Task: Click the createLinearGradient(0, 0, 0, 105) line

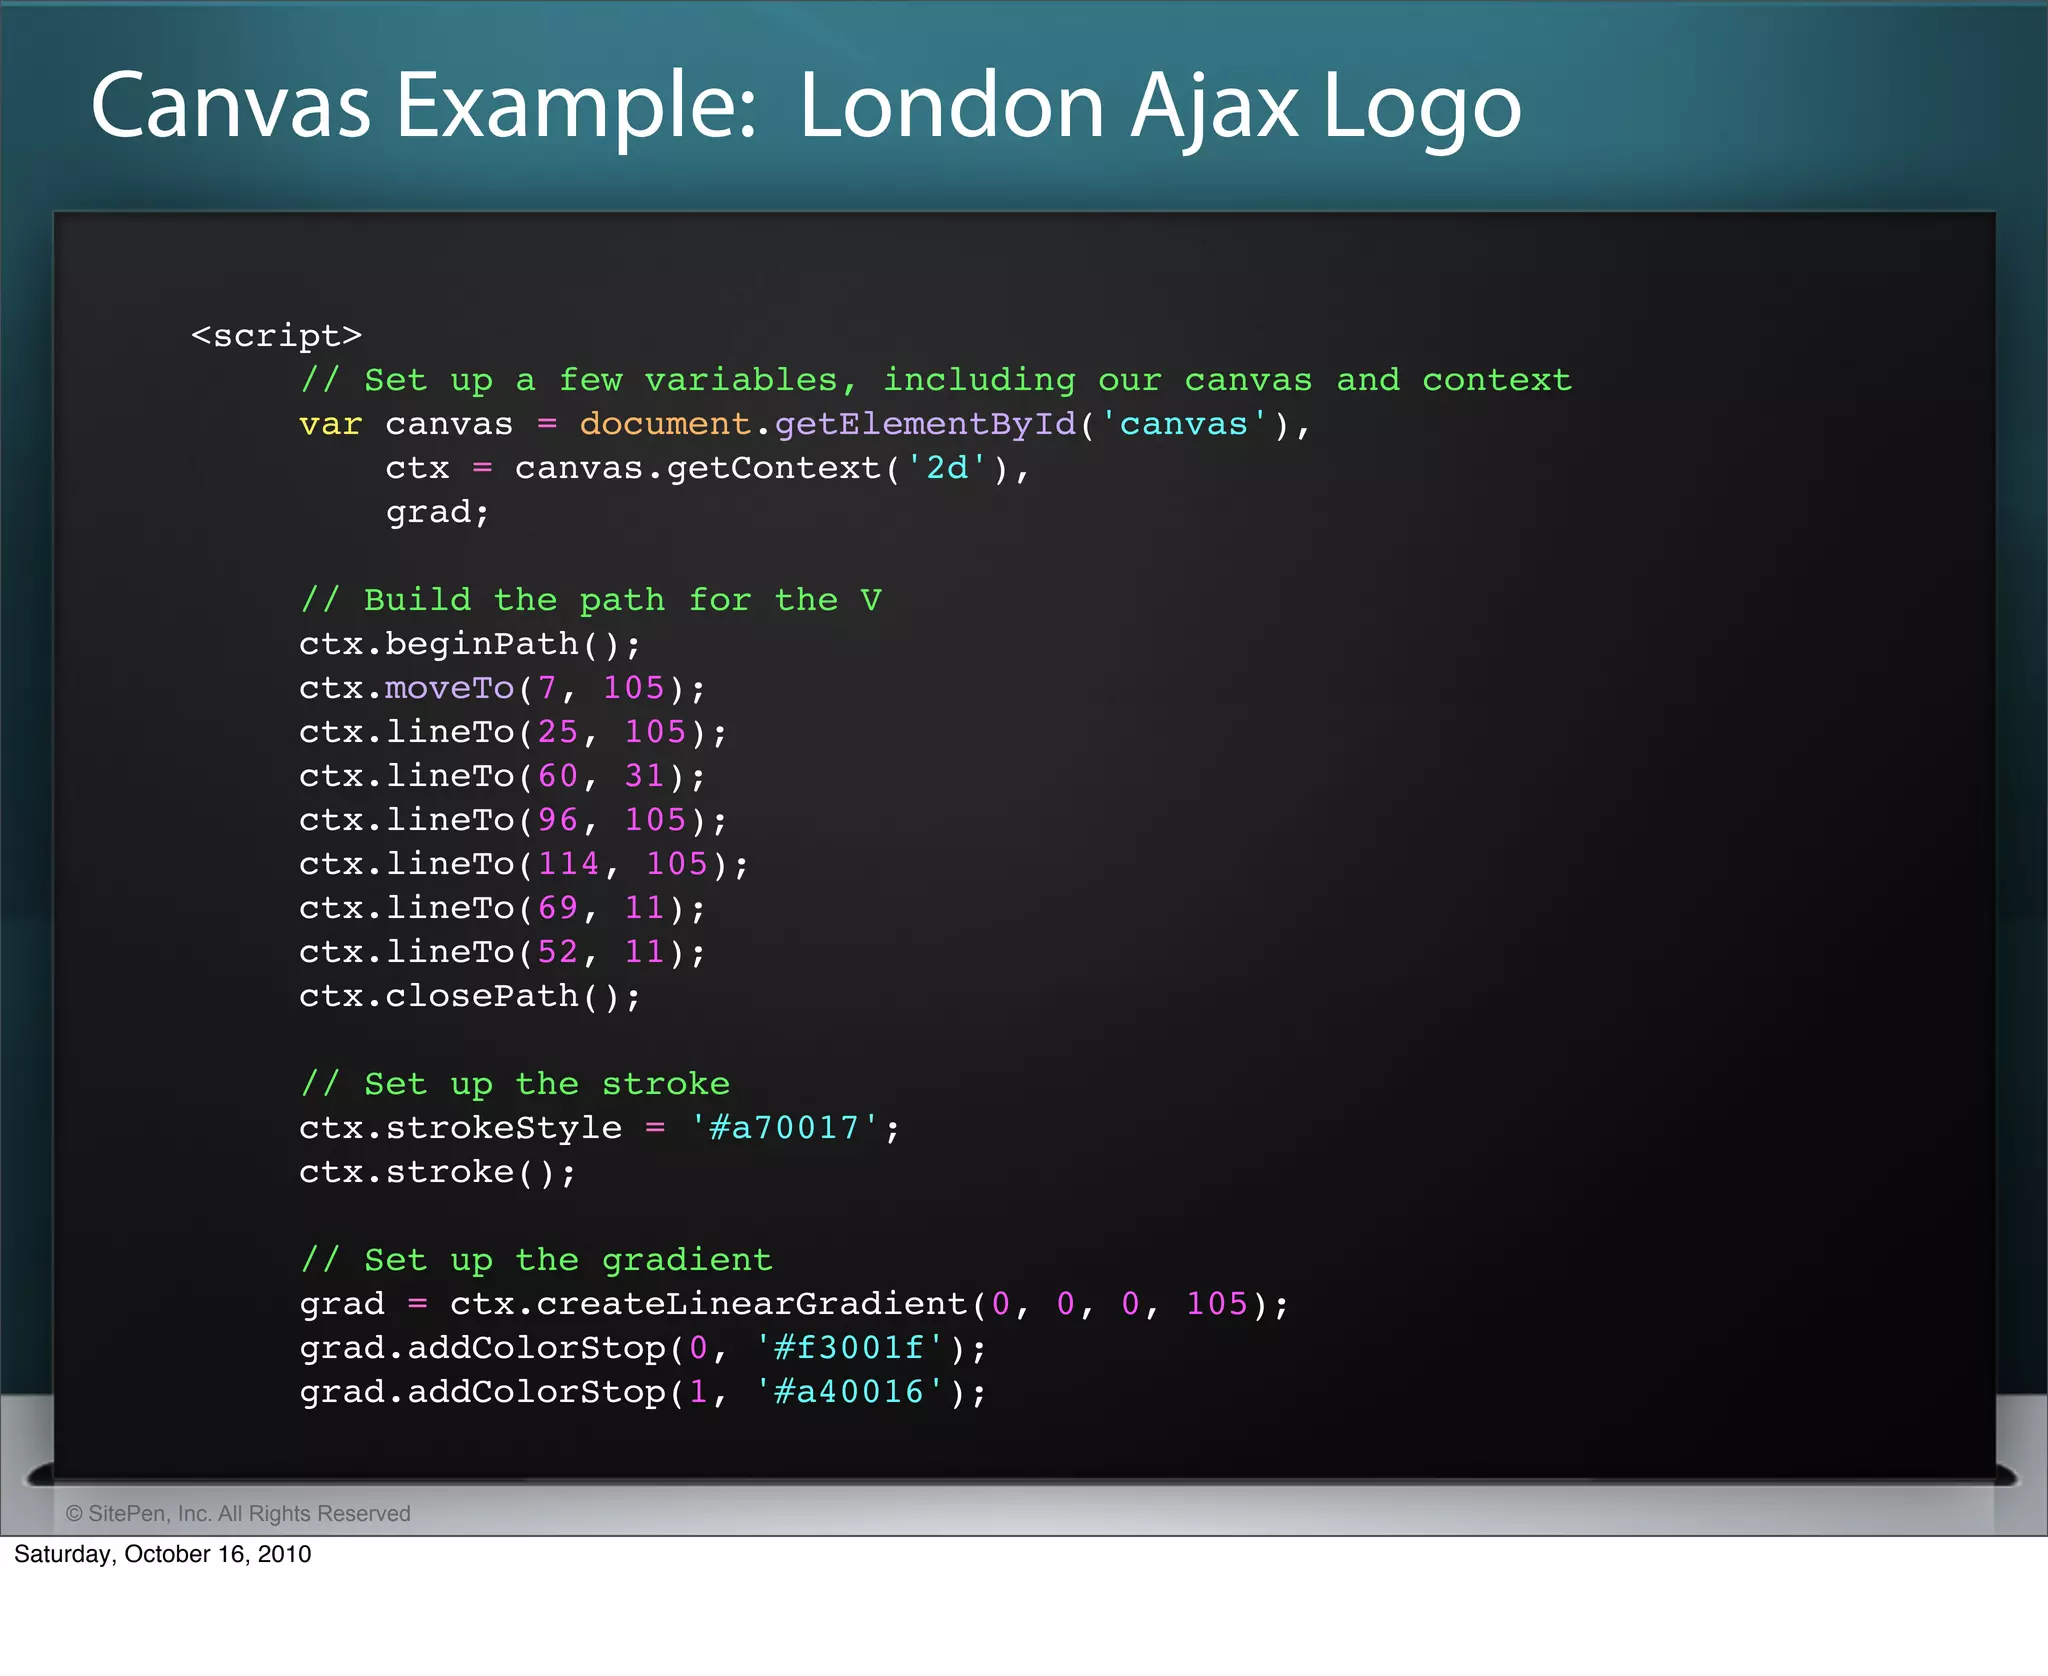Action: point(794,1304)
